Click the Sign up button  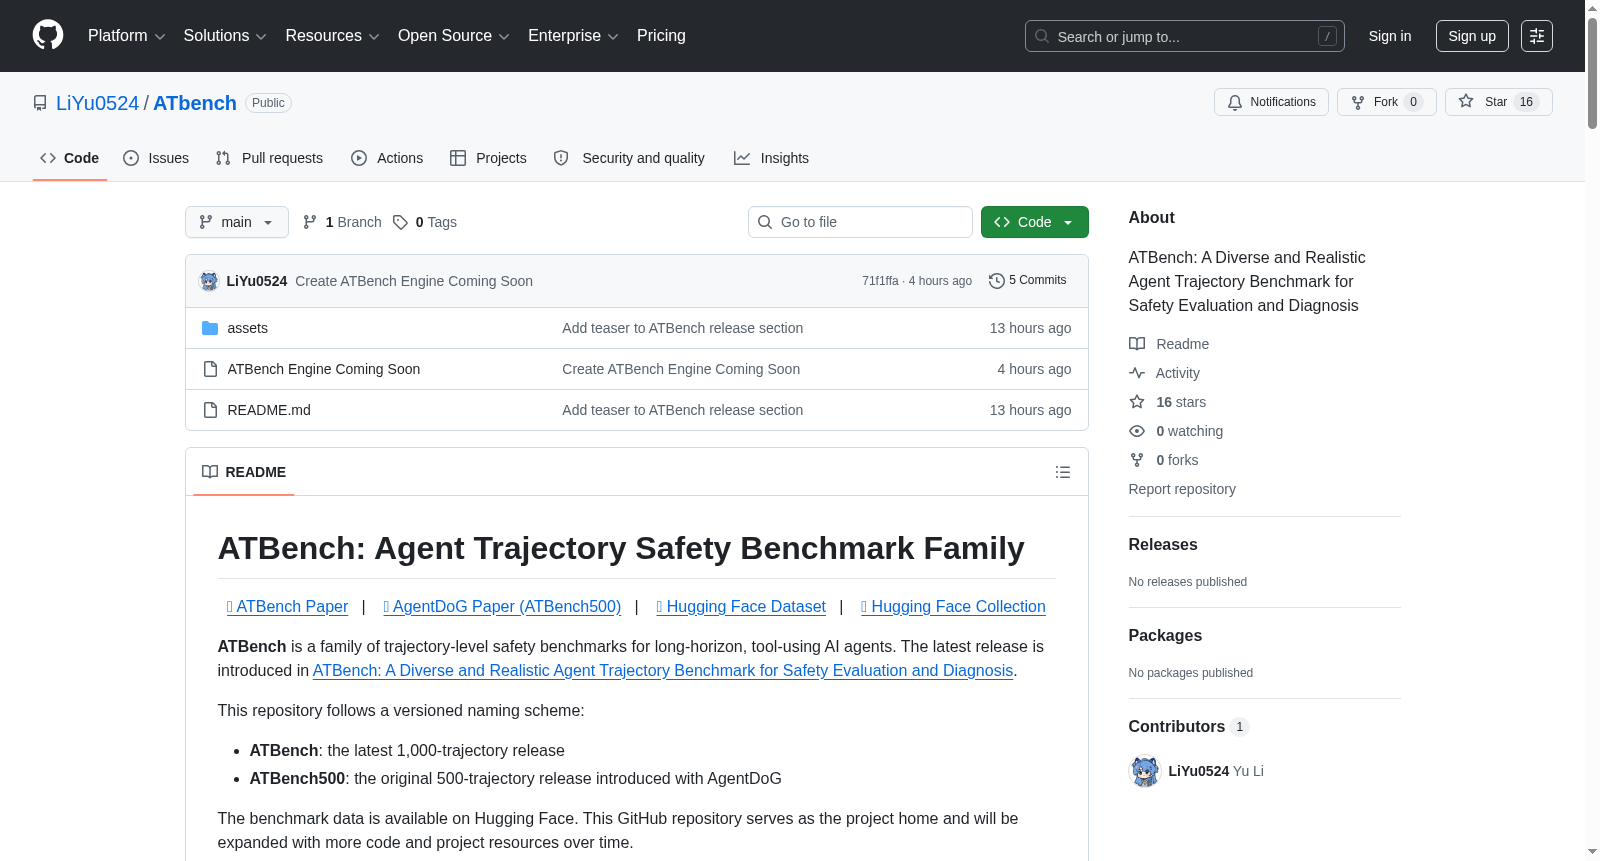tap(1472, 36)
